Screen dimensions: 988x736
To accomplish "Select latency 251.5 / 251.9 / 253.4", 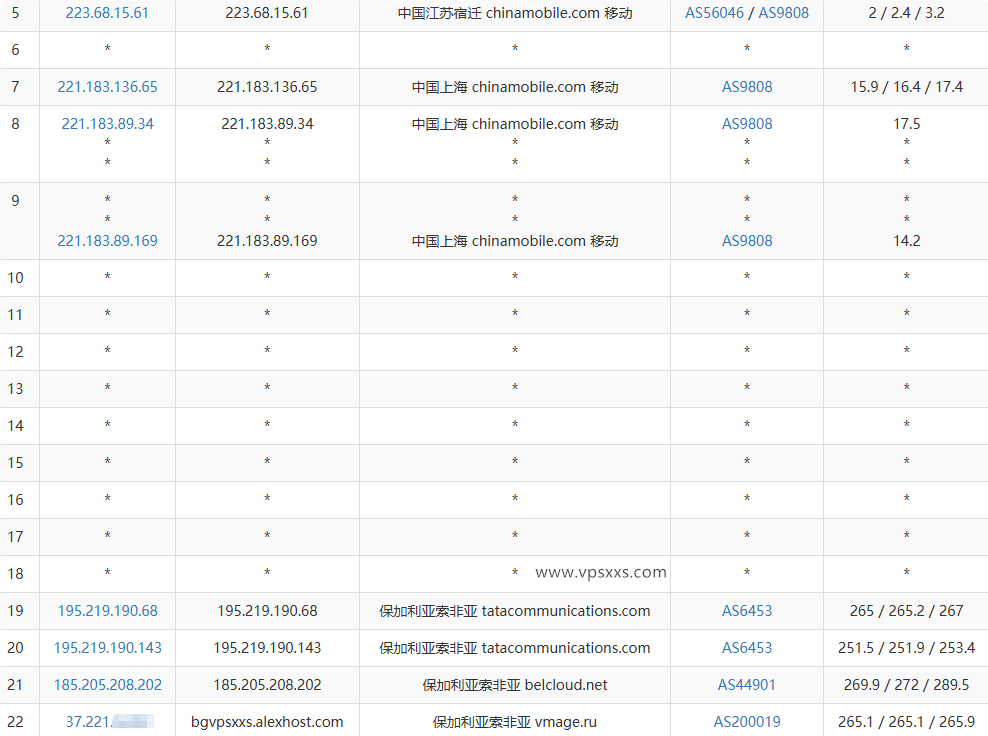I will [x=906, y=648].
